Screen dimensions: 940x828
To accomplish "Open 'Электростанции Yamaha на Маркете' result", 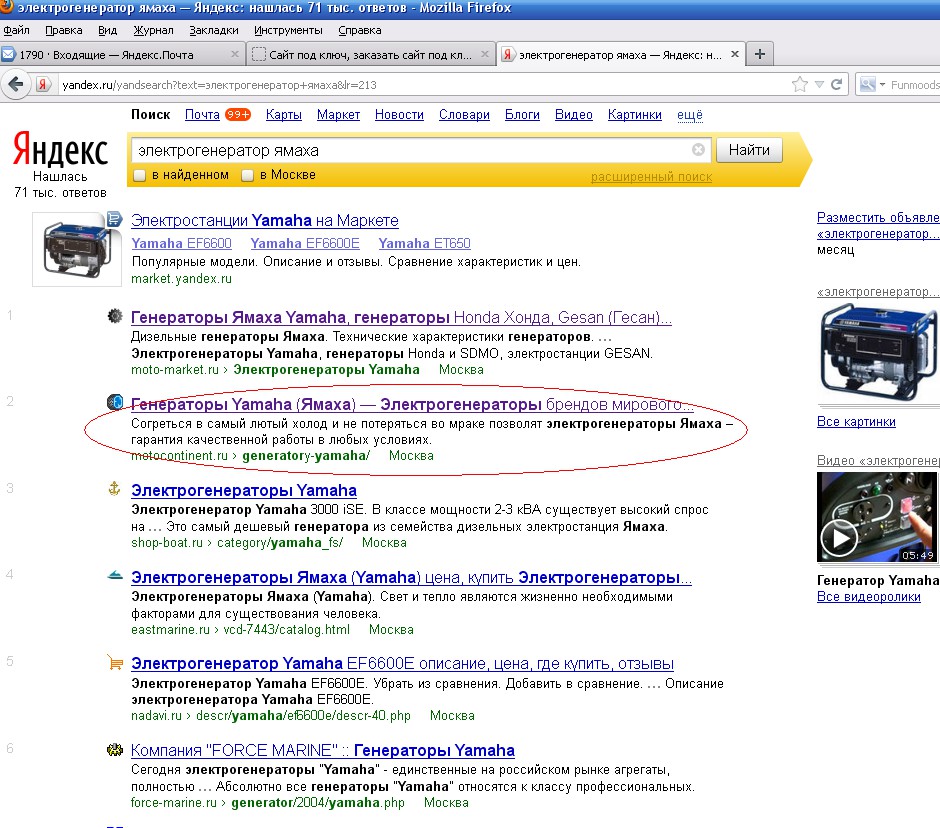I will (x=264, y=221).
